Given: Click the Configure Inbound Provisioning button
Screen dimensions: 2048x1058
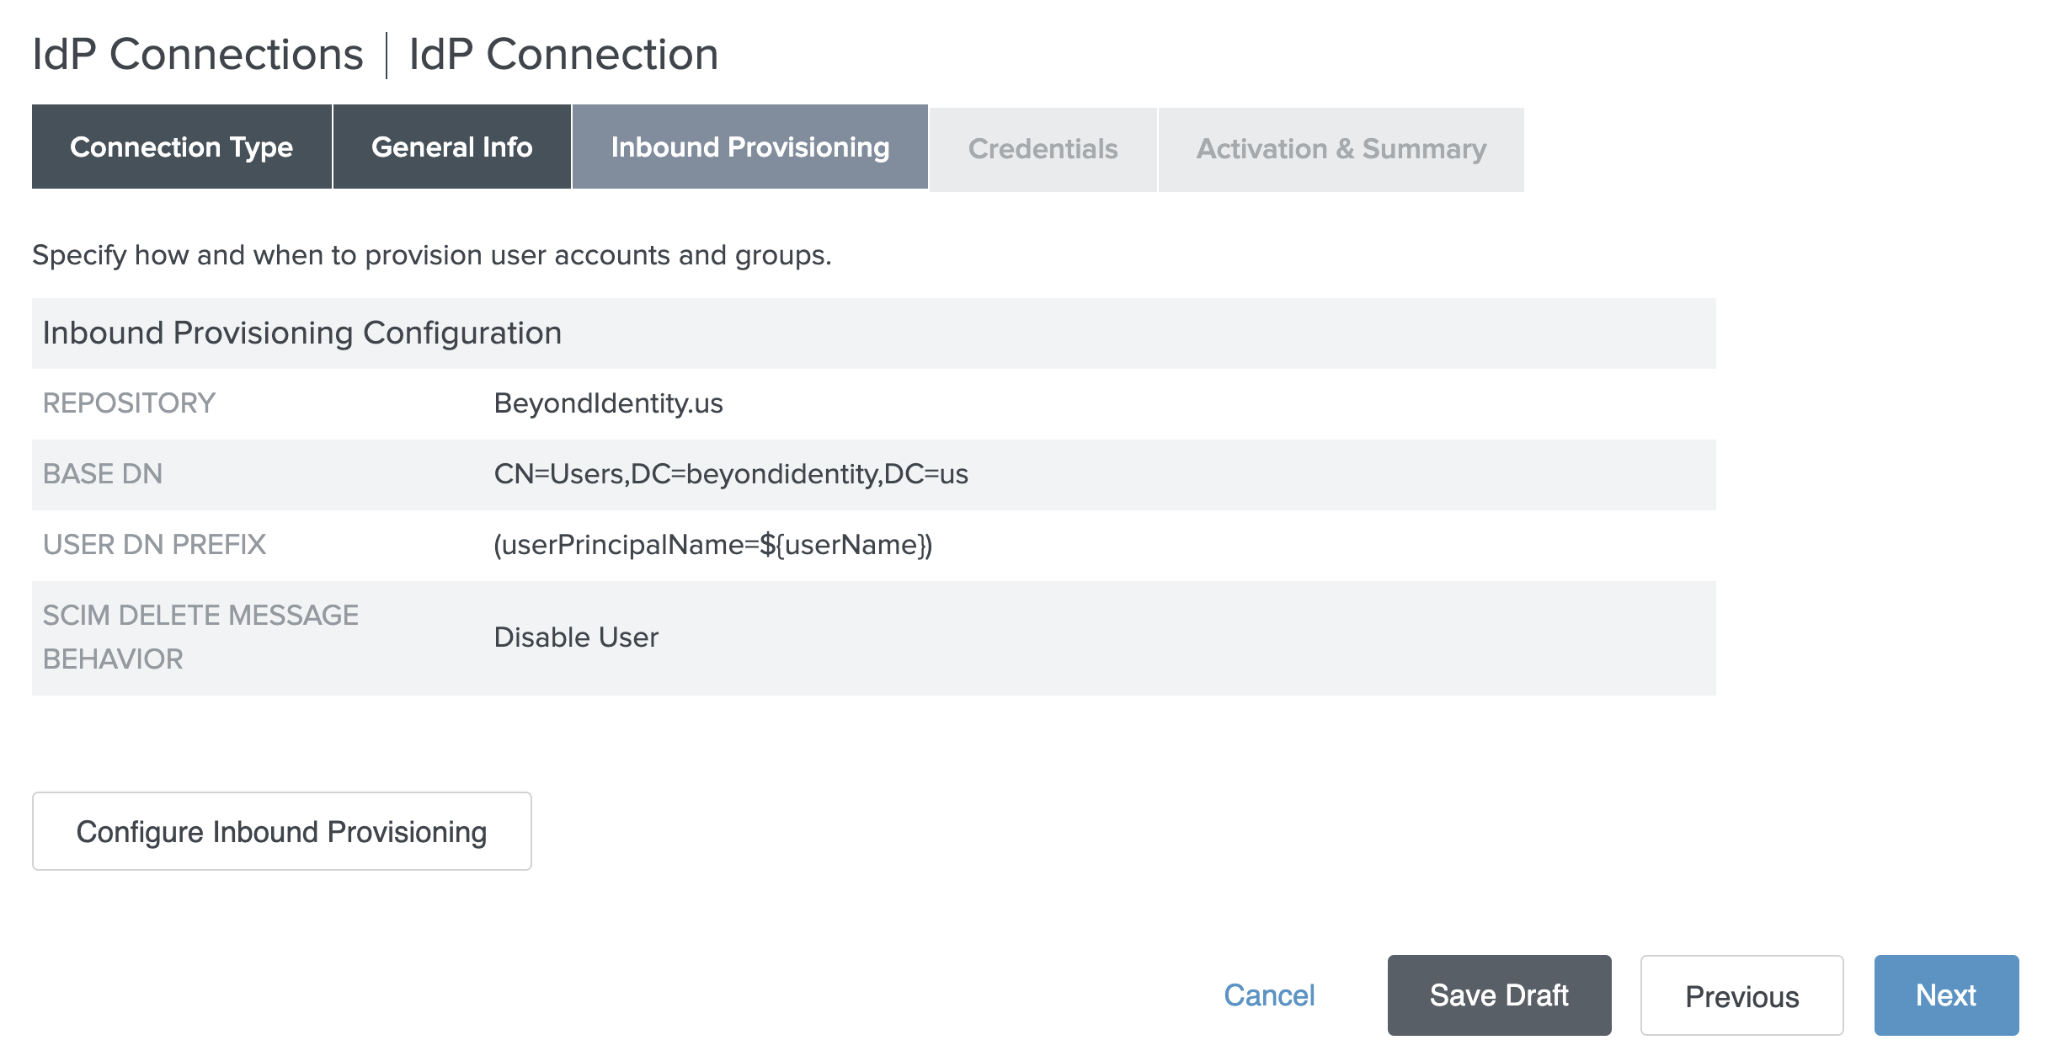Looking at the screenshot, I should point(281,831).
